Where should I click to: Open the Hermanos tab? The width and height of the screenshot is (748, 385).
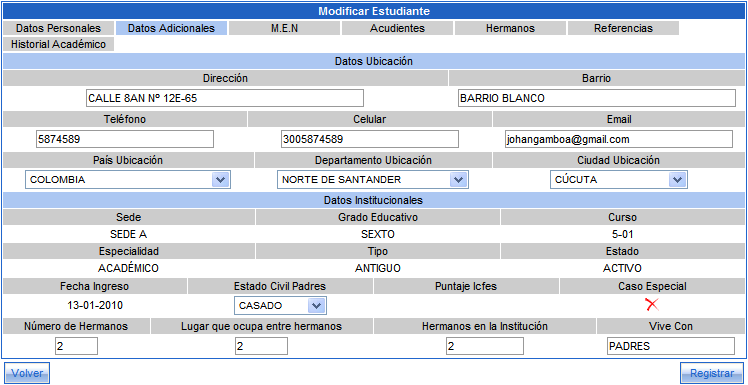[x=510, y=28]
